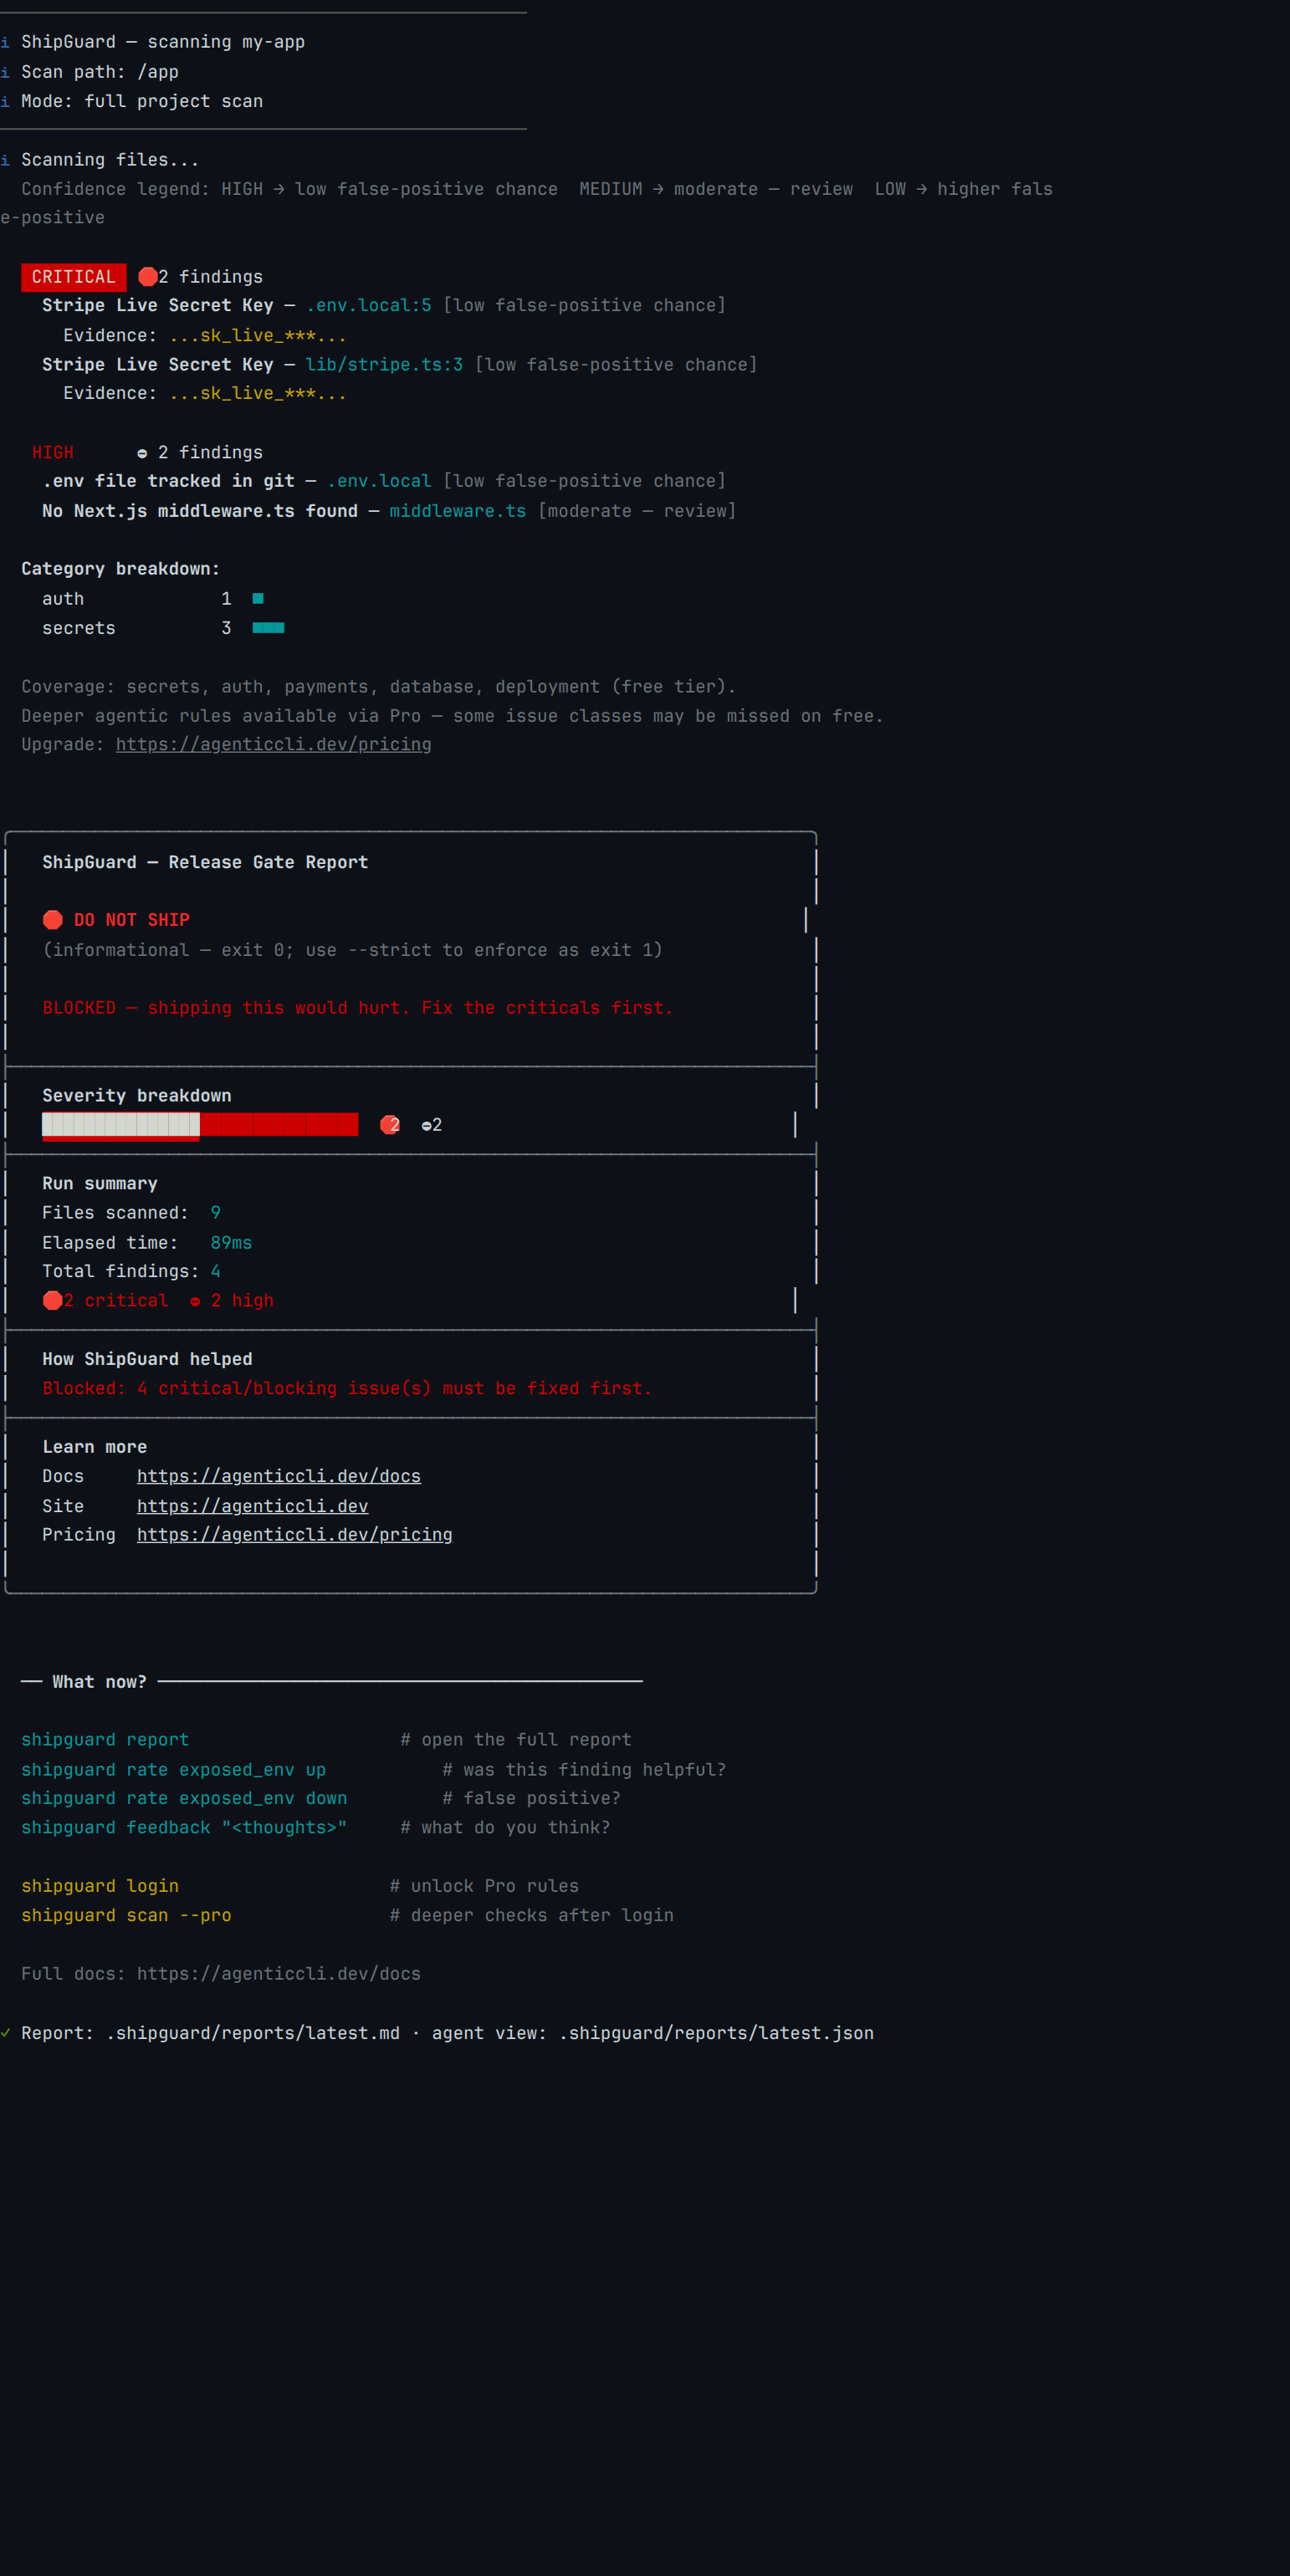Screen dimensions: 1290x2576
Task: Click the red CRITICAL severity badge
Action: pos(74,277)
